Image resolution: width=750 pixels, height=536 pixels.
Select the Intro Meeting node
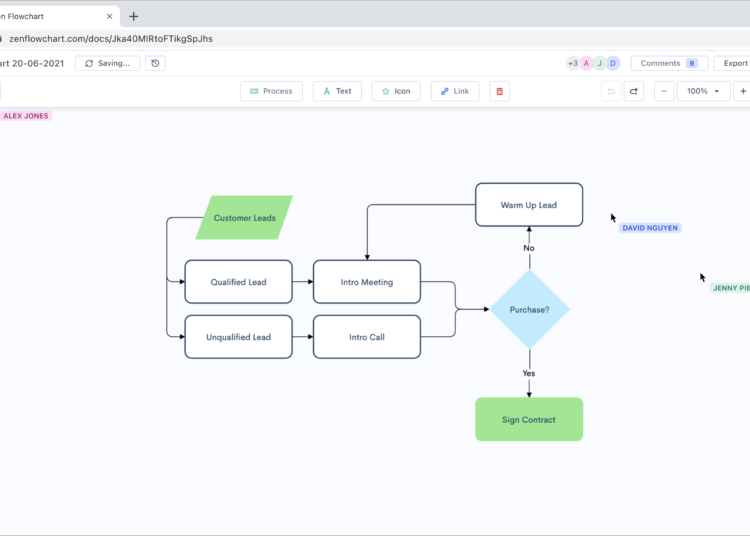coord(367,282)
